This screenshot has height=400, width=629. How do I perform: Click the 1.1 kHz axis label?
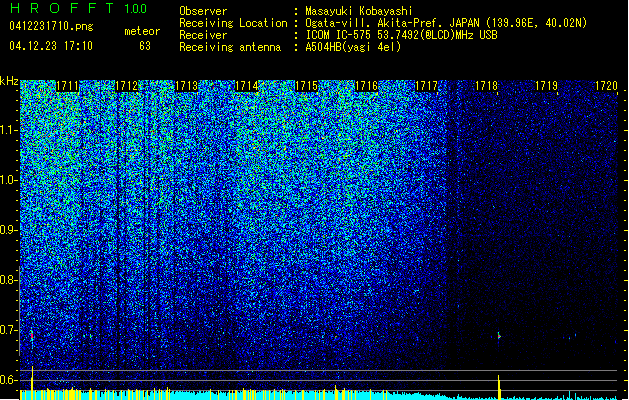point(9,130)
